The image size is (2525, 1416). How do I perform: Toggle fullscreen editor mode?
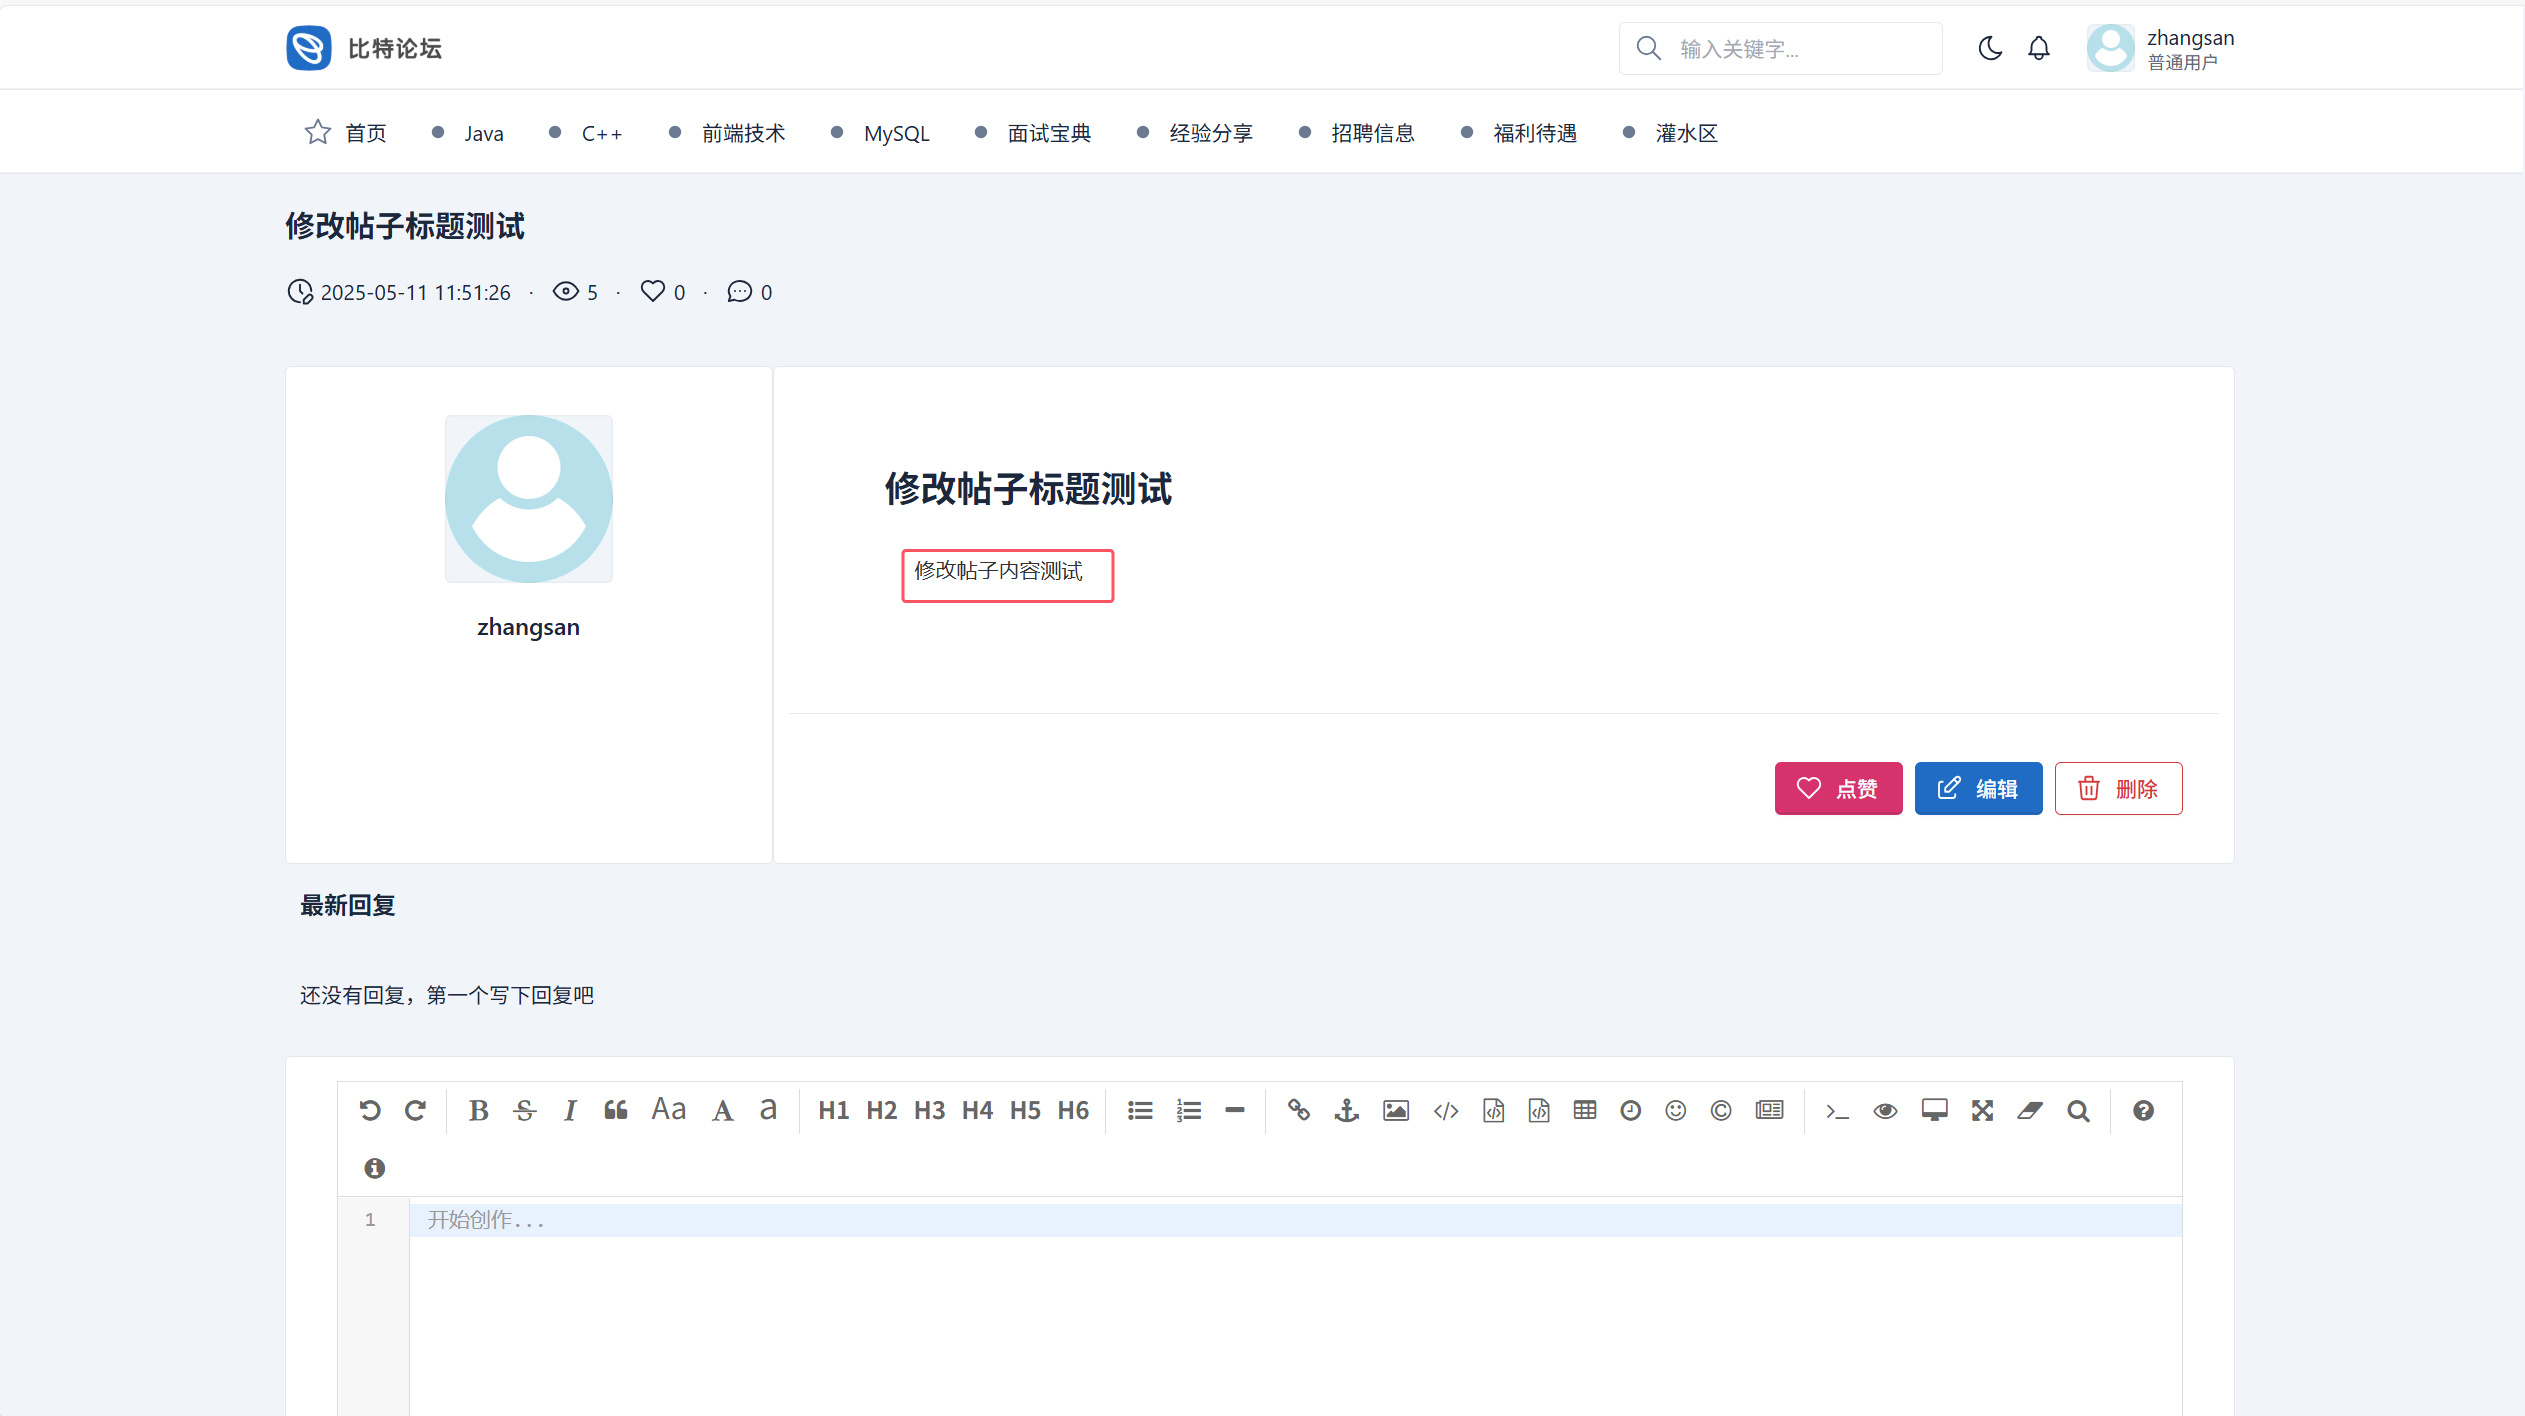point(1982,1110)
